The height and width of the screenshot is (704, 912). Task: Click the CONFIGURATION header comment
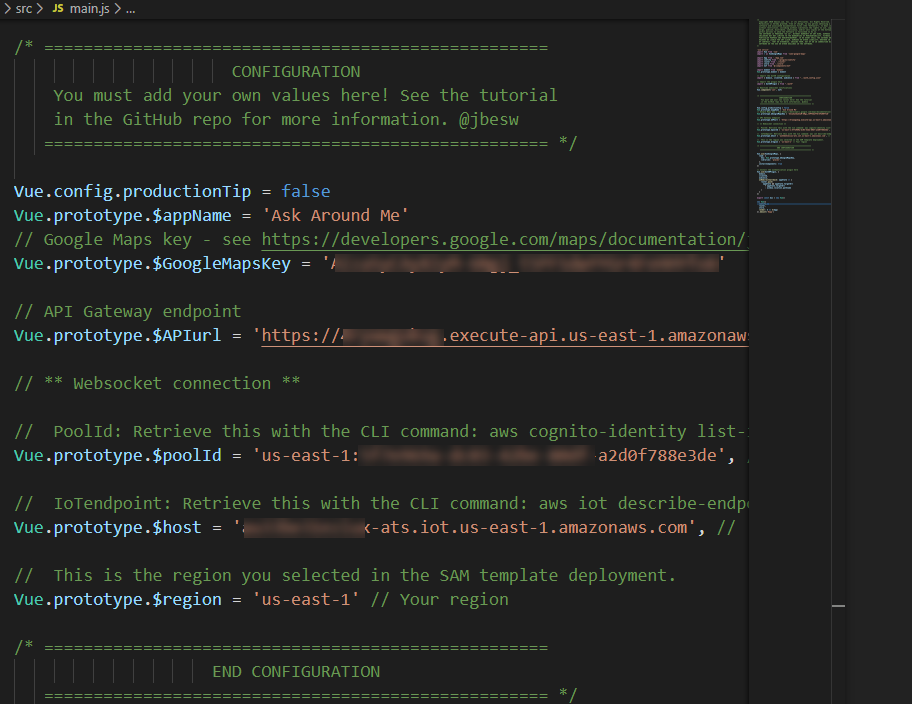tap(295, 71)
